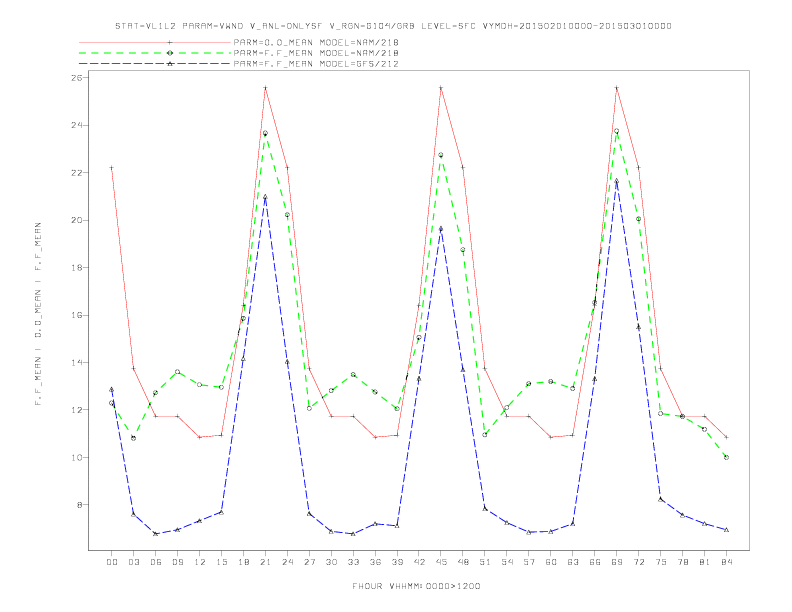Click the blue triangle marker in the legend
792x612 pixels.
tap(170, 64)
